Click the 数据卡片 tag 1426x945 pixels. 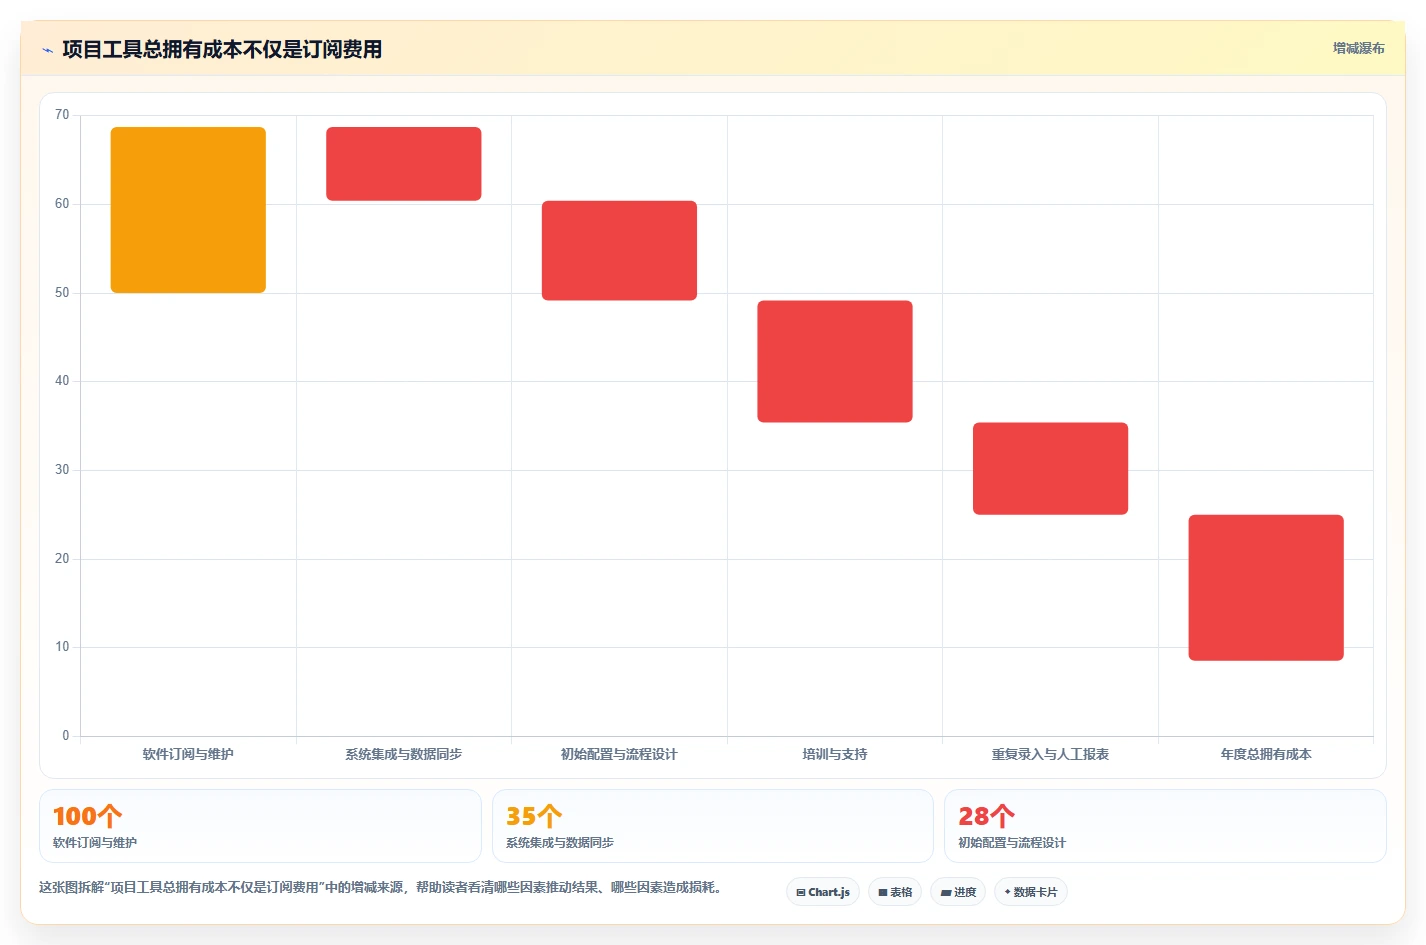1031,892
